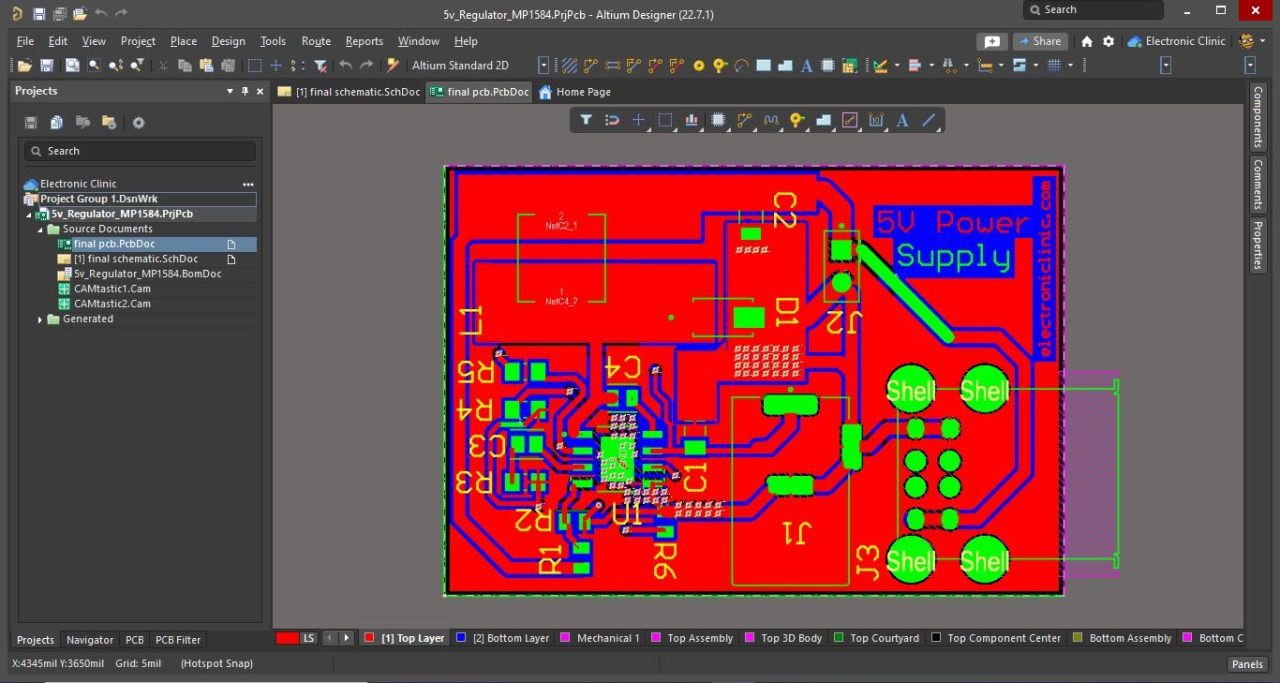Select Interactively Route Connections tool in wiring toolbar
1280x683 pixels.
pos(590,65)
